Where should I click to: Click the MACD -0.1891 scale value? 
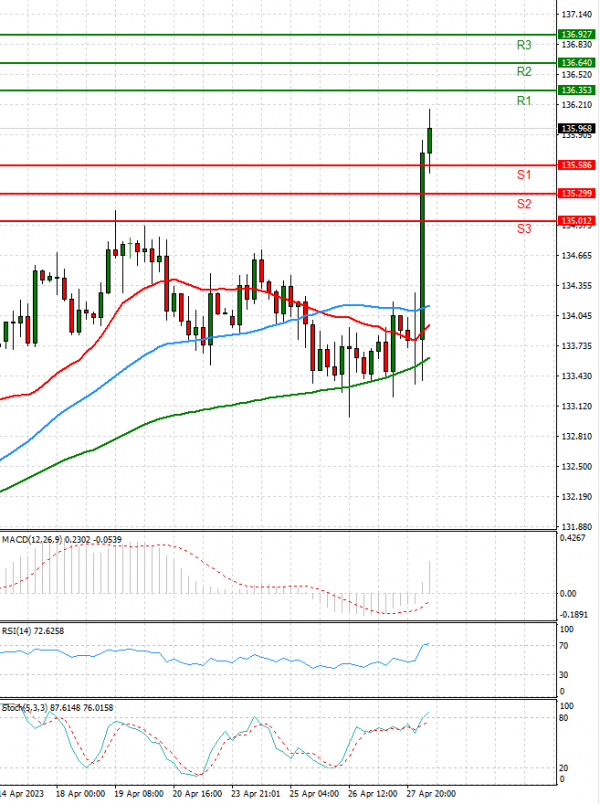pos(573,614)
